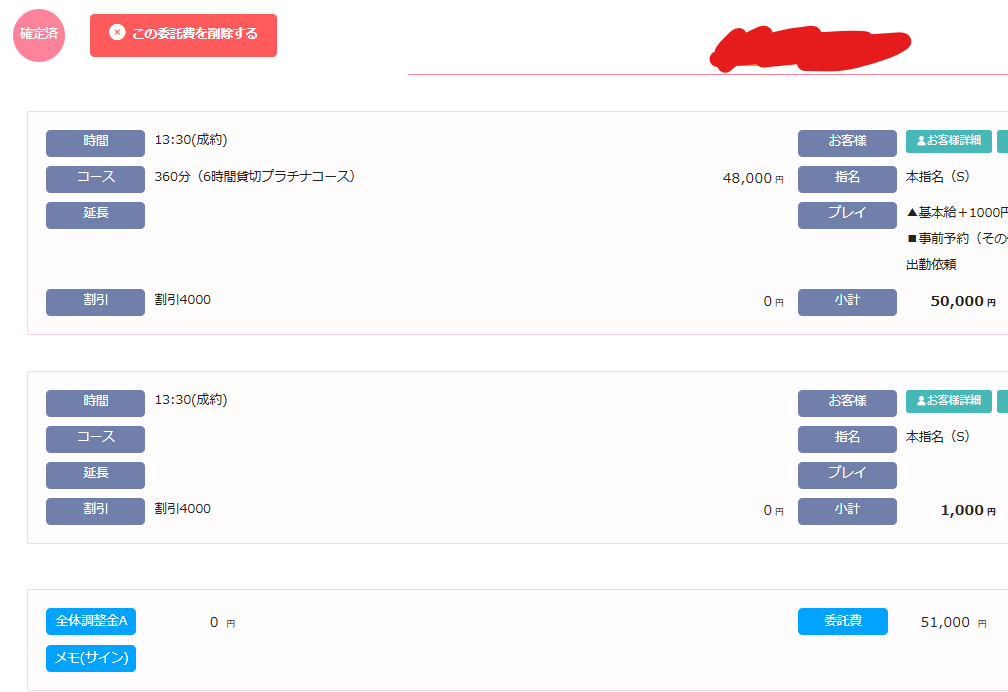Click the 360分 platinum course text
The width and height of the screenshot is (1008, 692).
pyautogui.click(x=255, y=177)
